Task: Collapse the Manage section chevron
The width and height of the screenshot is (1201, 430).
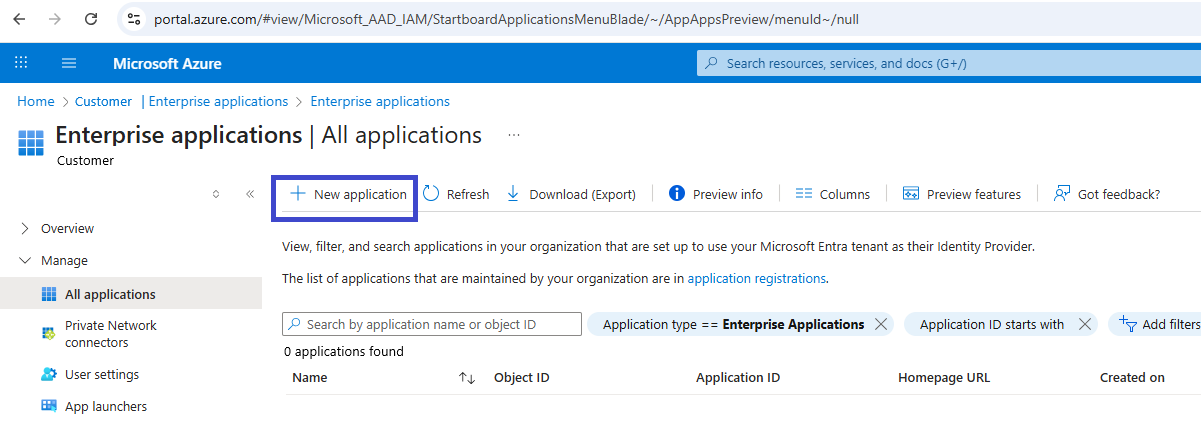Action: tap(24, 261)
